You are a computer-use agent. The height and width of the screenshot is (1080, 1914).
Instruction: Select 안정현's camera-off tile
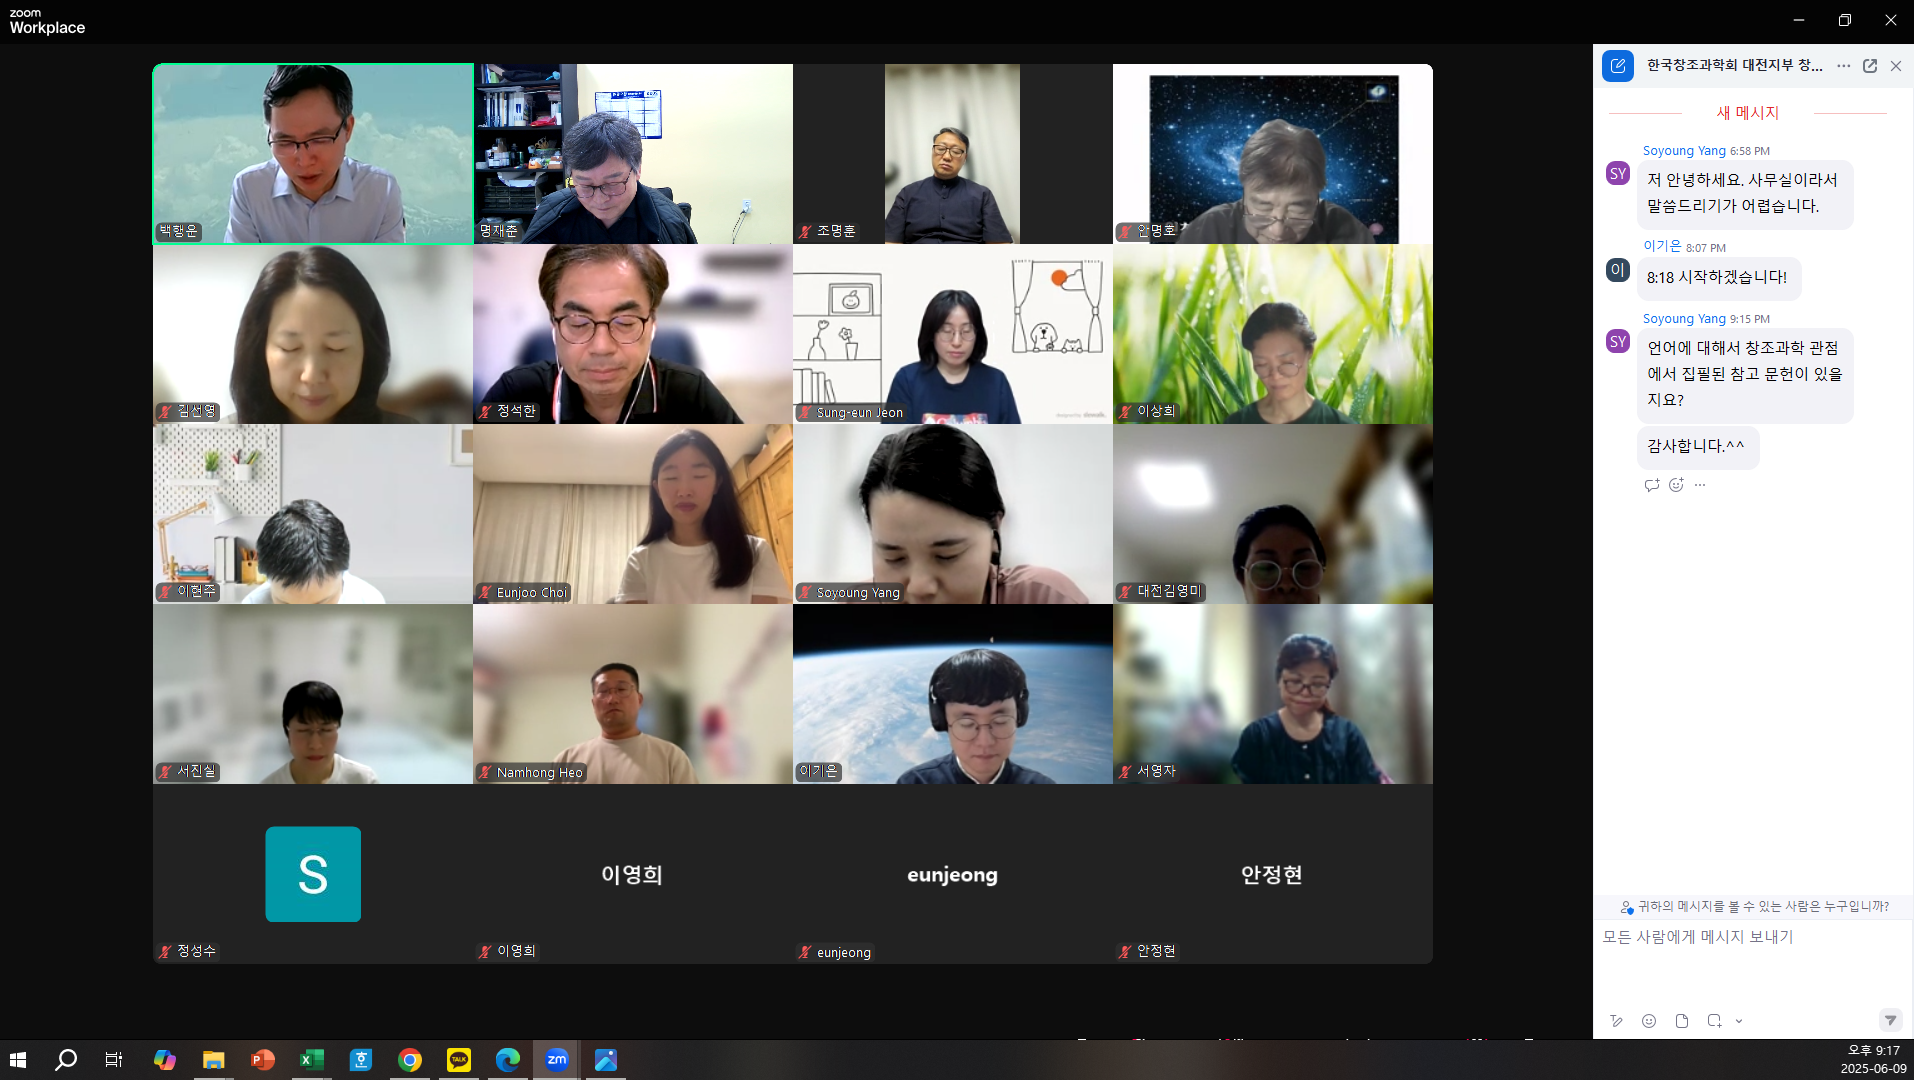pos(1273,874)
